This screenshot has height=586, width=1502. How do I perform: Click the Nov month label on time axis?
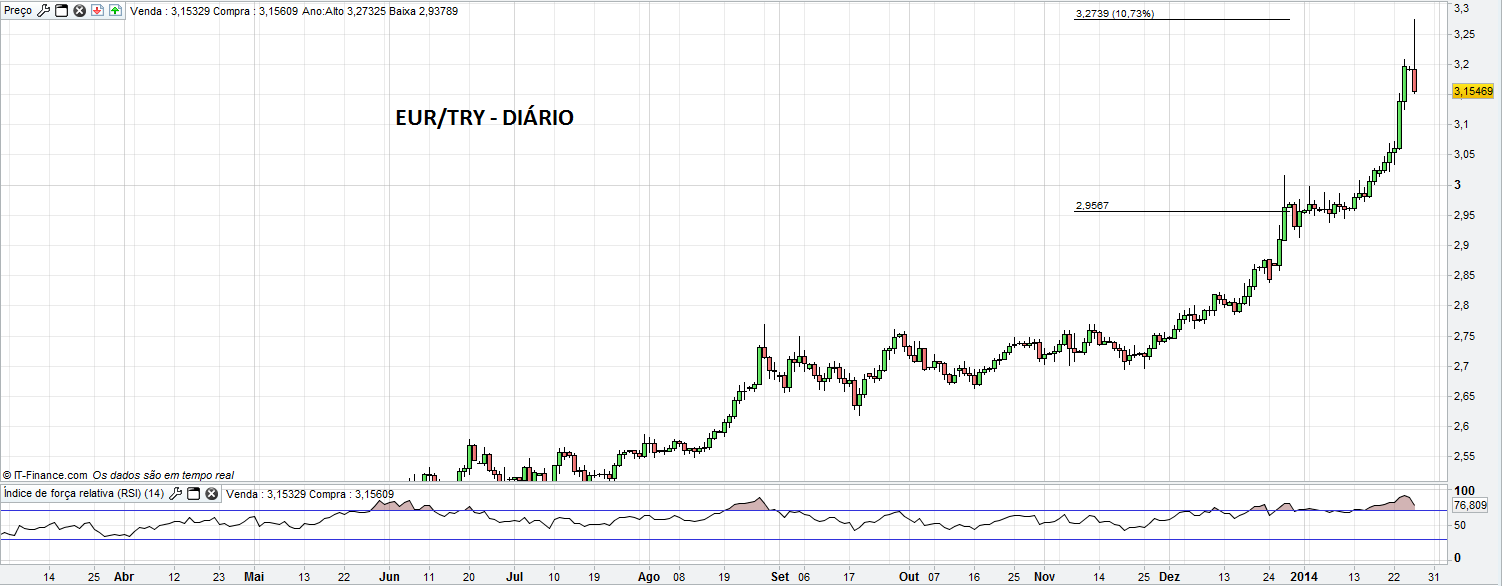pos(1044,577)
